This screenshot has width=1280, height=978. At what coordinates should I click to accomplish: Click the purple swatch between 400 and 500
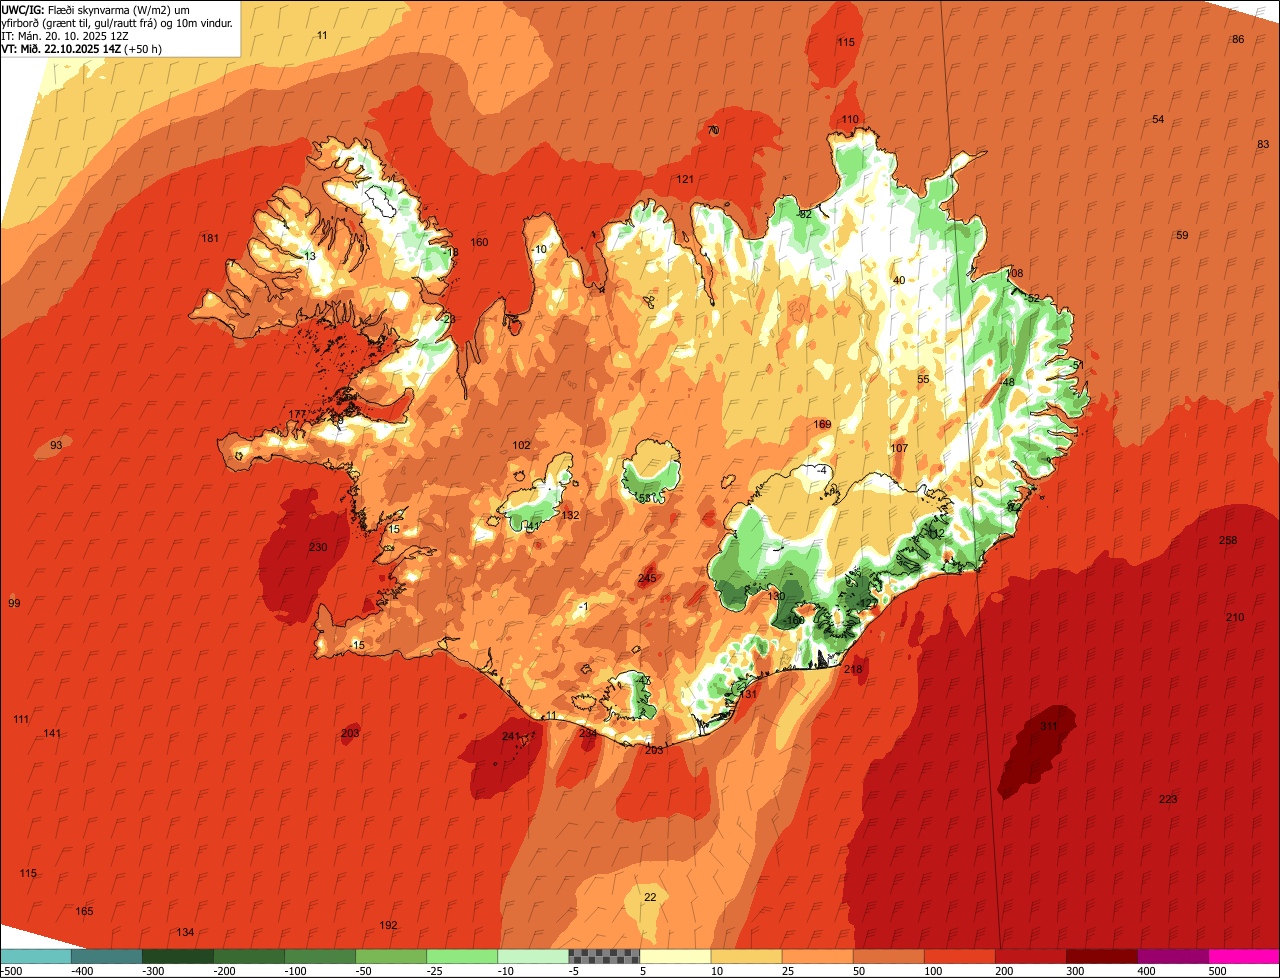(x=1172, y=956)
